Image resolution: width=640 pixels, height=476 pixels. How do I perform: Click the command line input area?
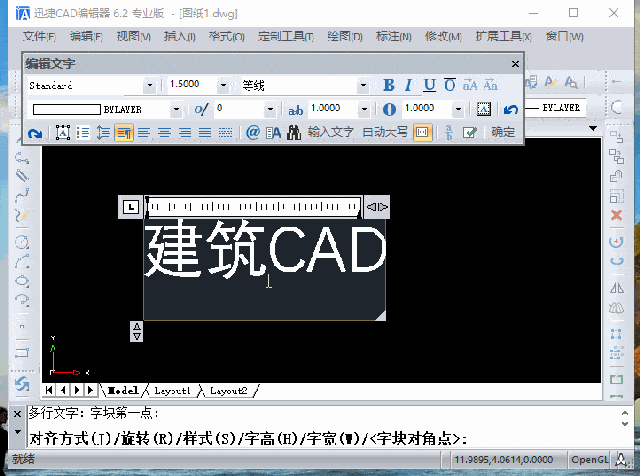(x=322, y=439)
